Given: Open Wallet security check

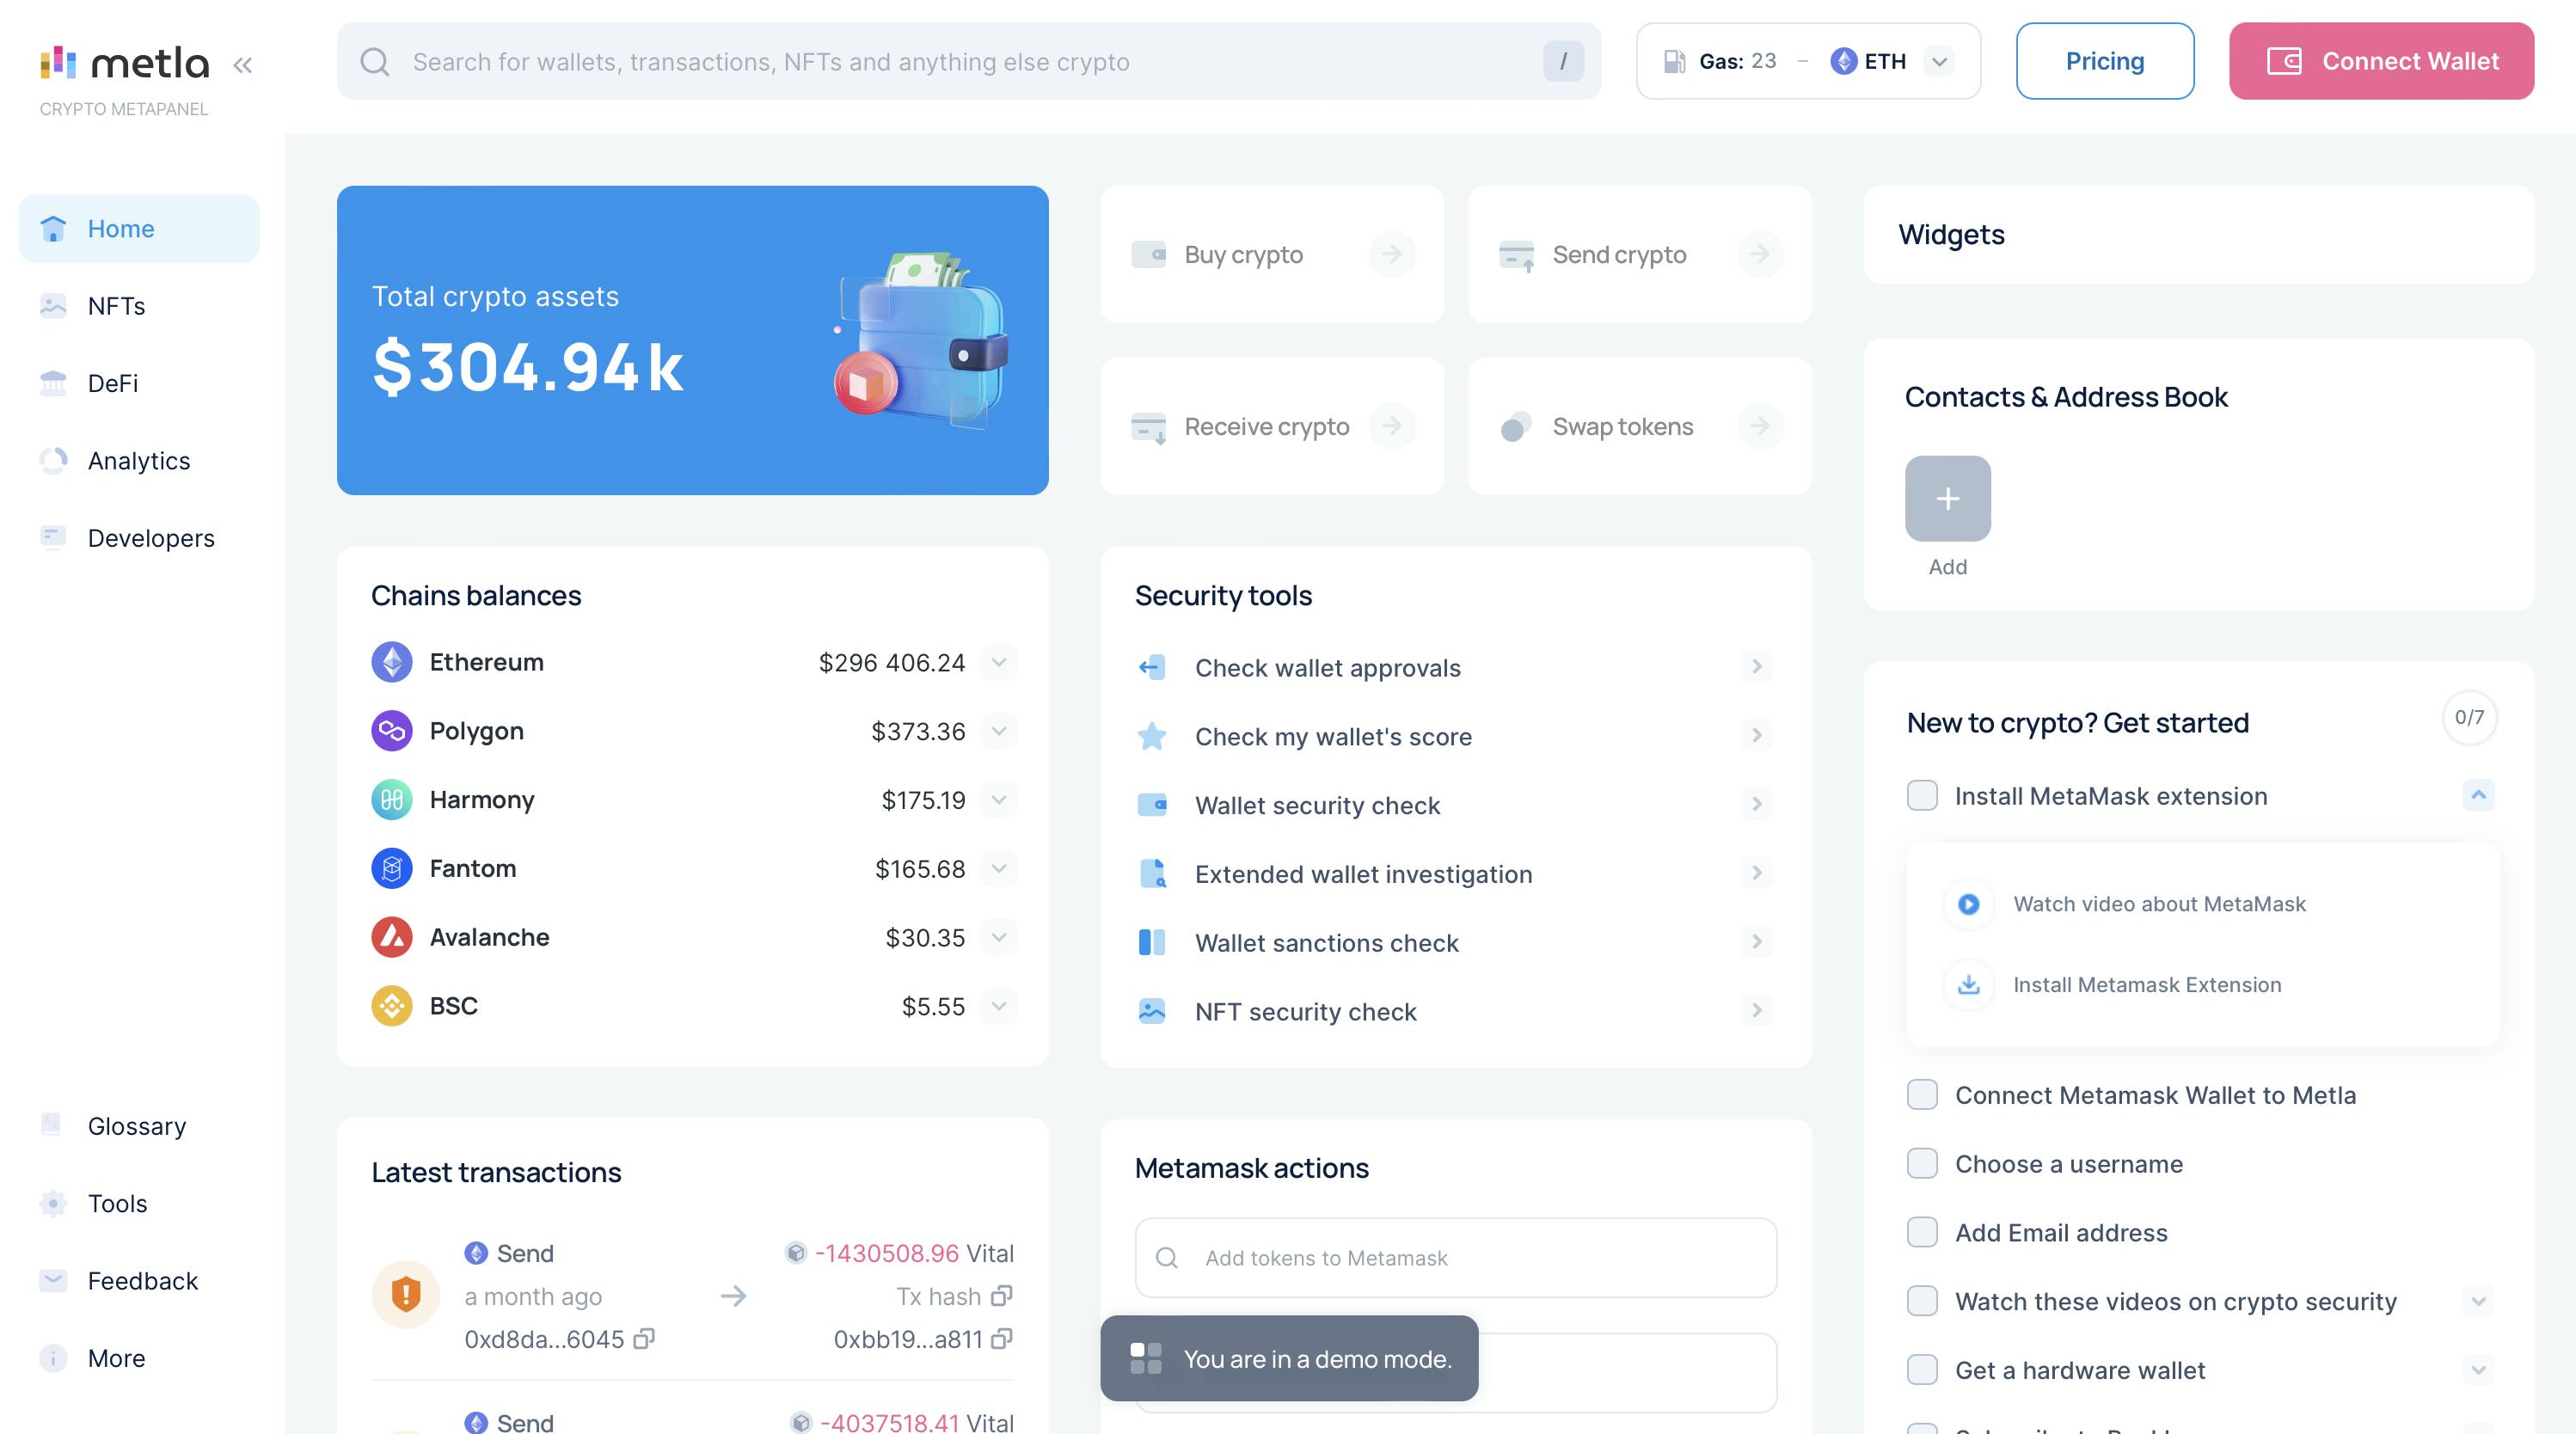Looking at the screenshot, I should (x=1454, y=805).
